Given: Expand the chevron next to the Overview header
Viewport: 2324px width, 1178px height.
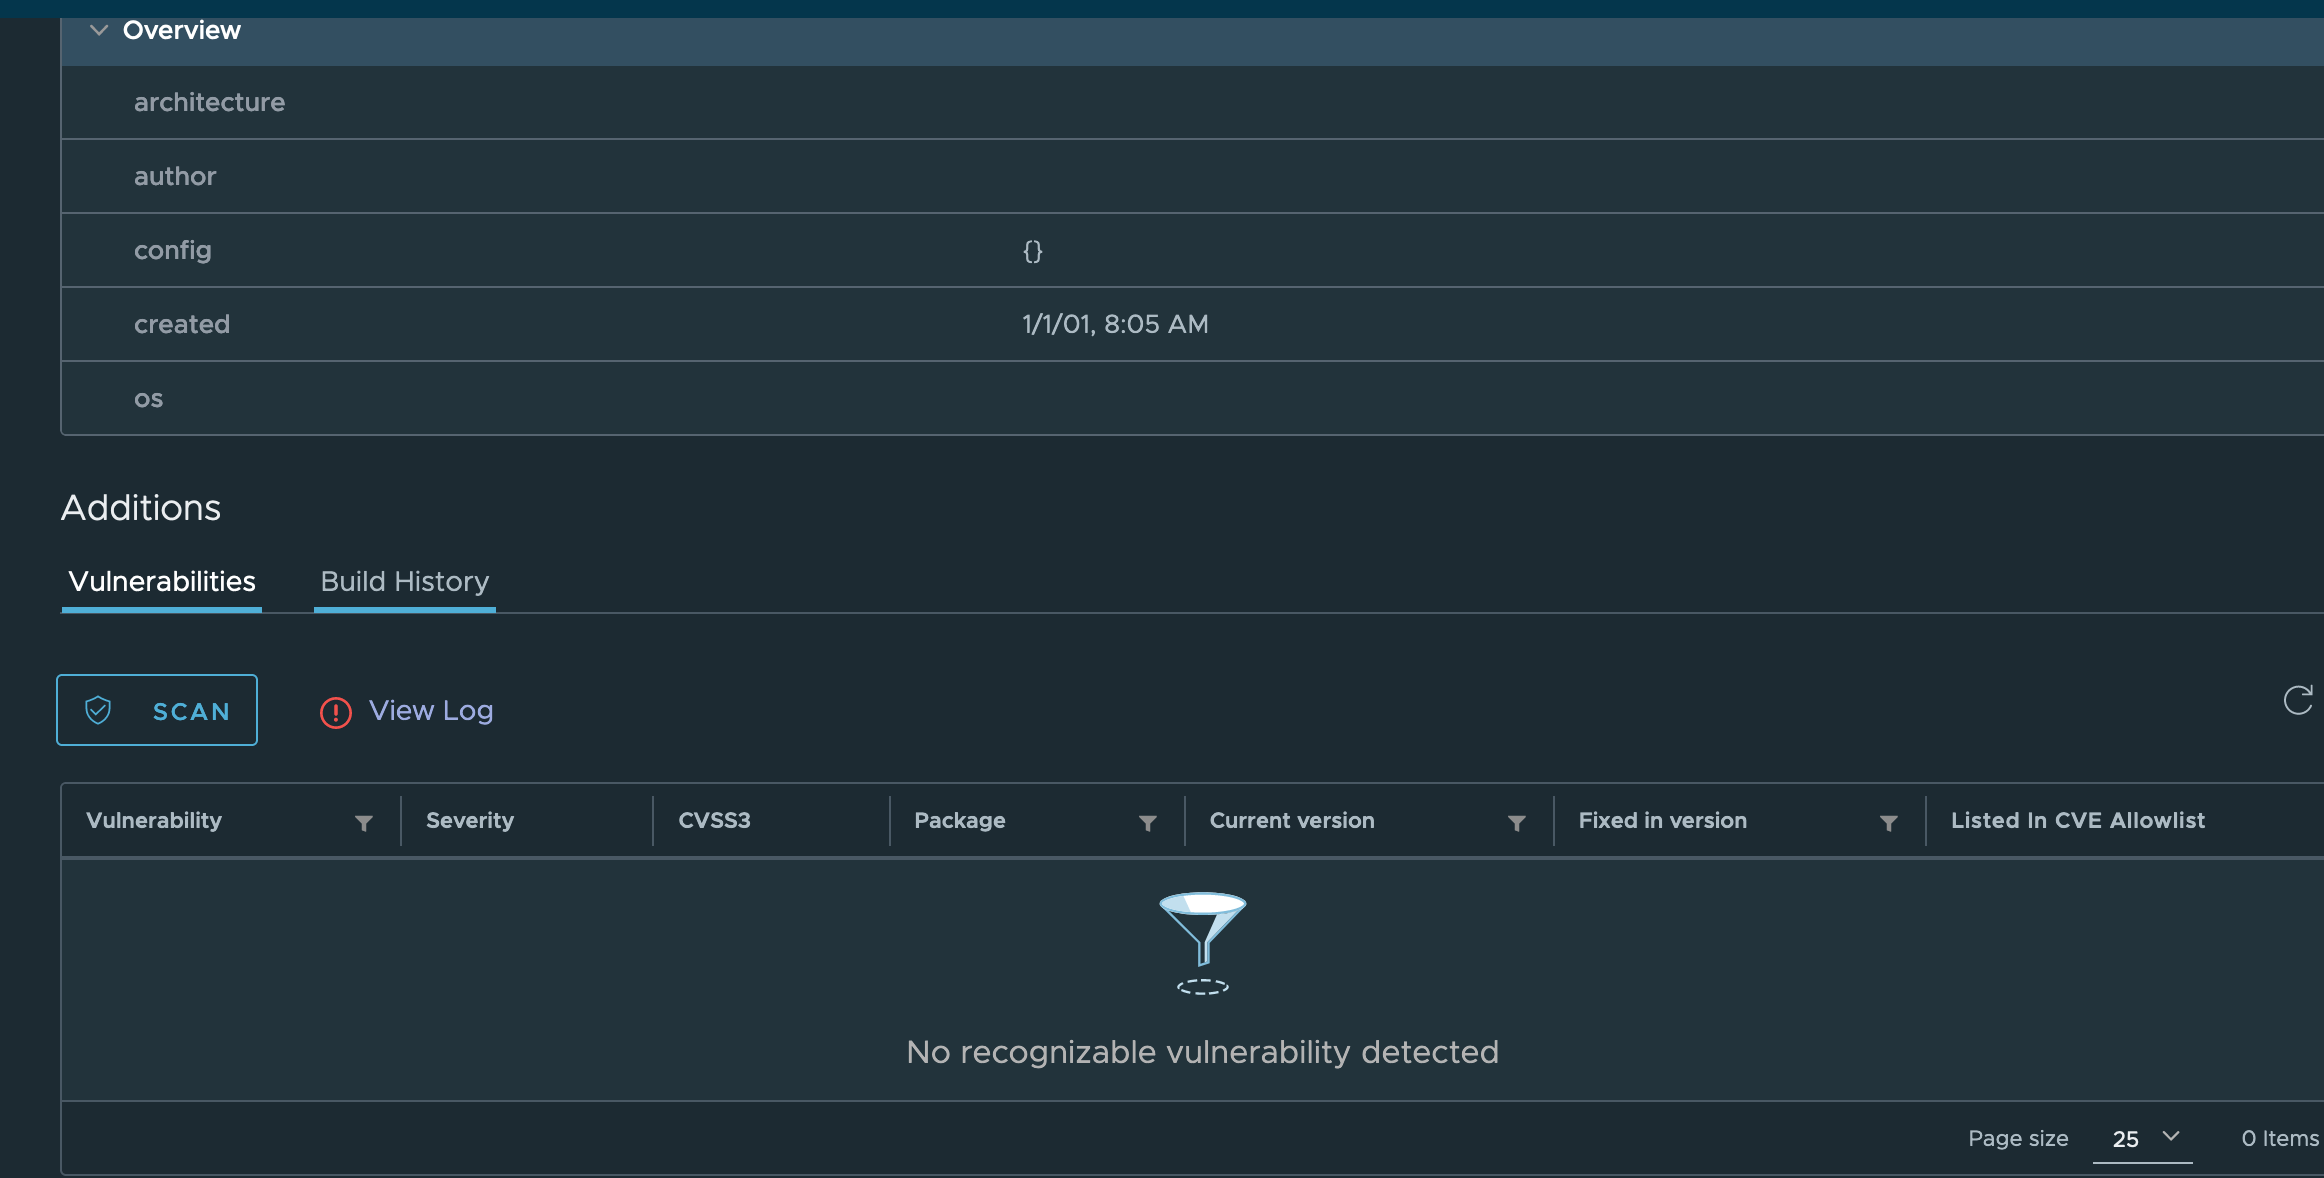Looking at the screenshot, I should pyautogui.click(x=98, y=30).
